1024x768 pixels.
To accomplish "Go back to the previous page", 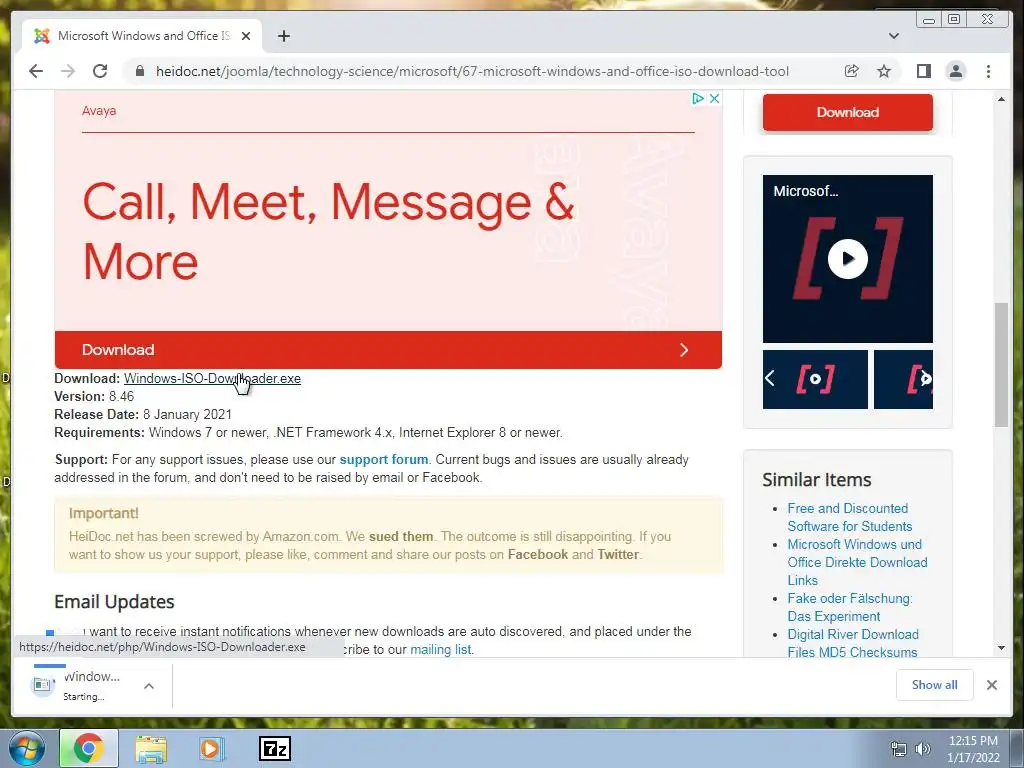I will tap(36, 71).
